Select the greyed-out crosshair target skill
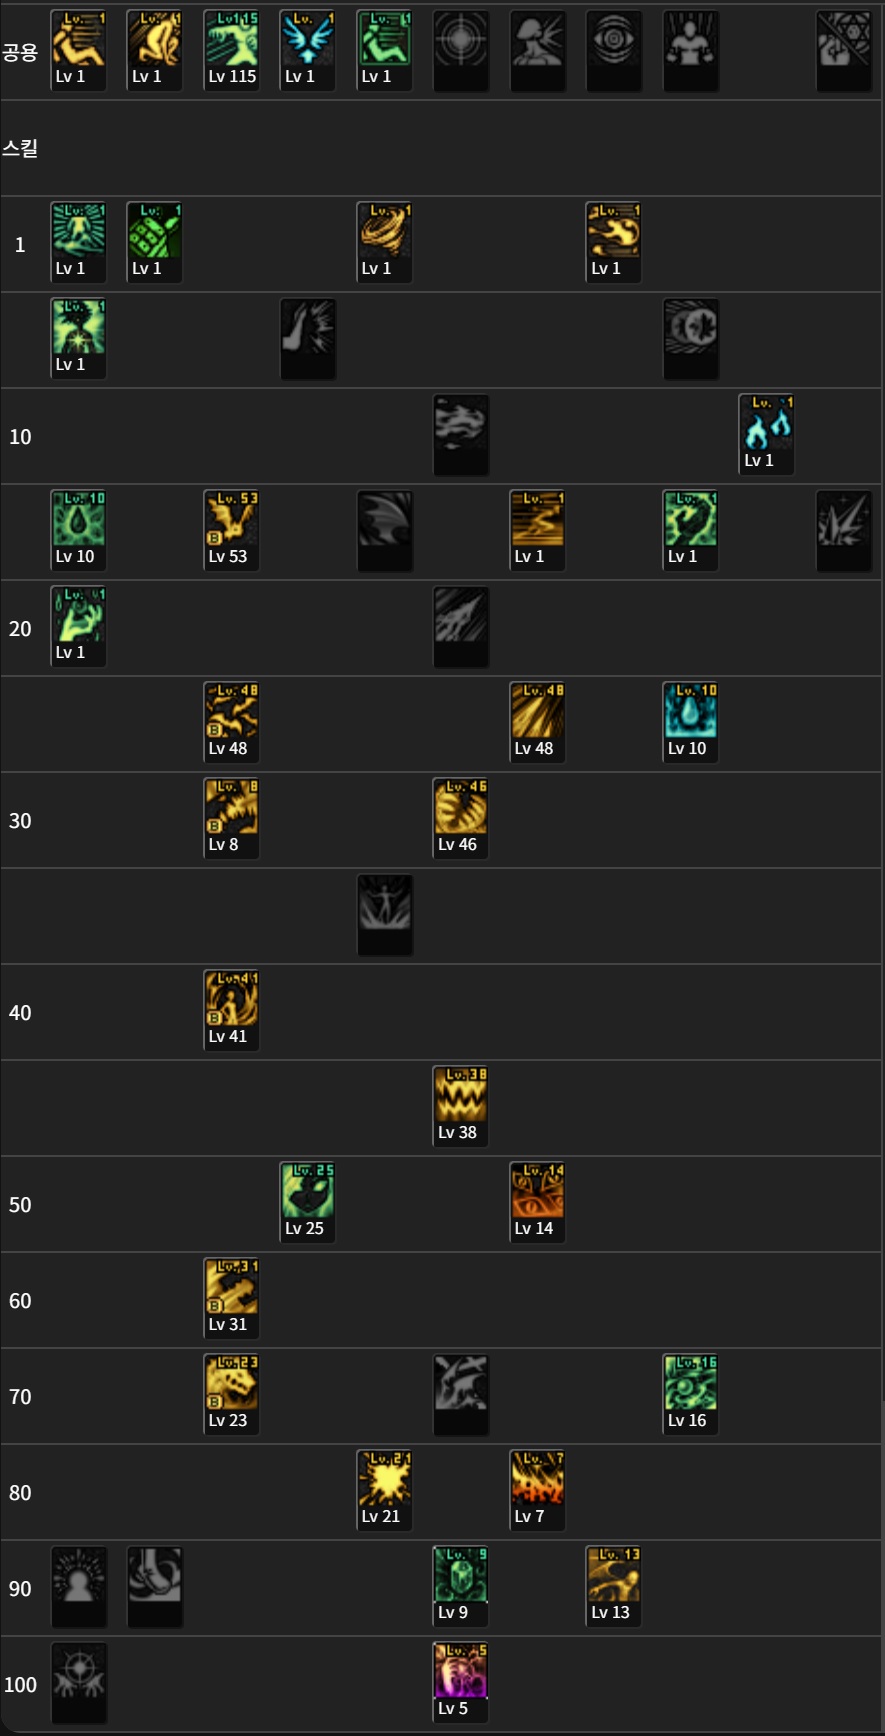The width and height of the screenshot is (885, 1736). pos(461,50)
